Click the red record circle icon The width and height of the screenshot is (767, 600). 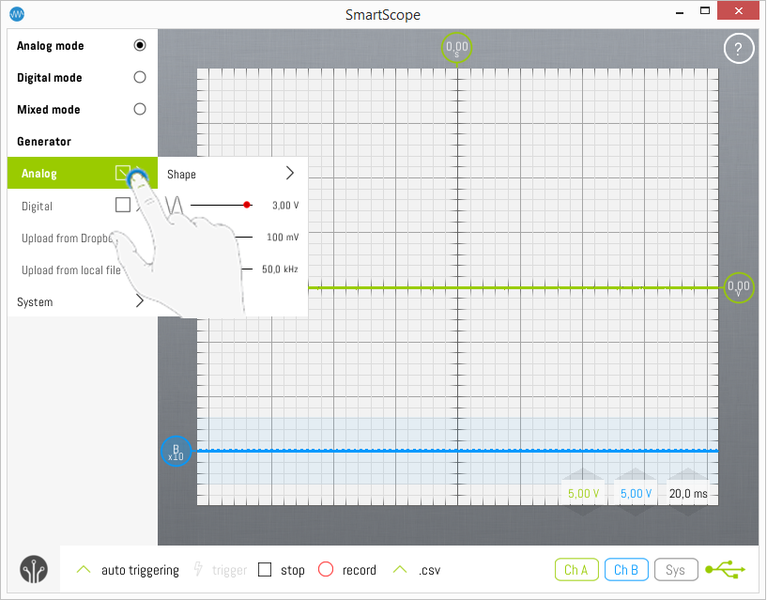[x=325, y=570]
